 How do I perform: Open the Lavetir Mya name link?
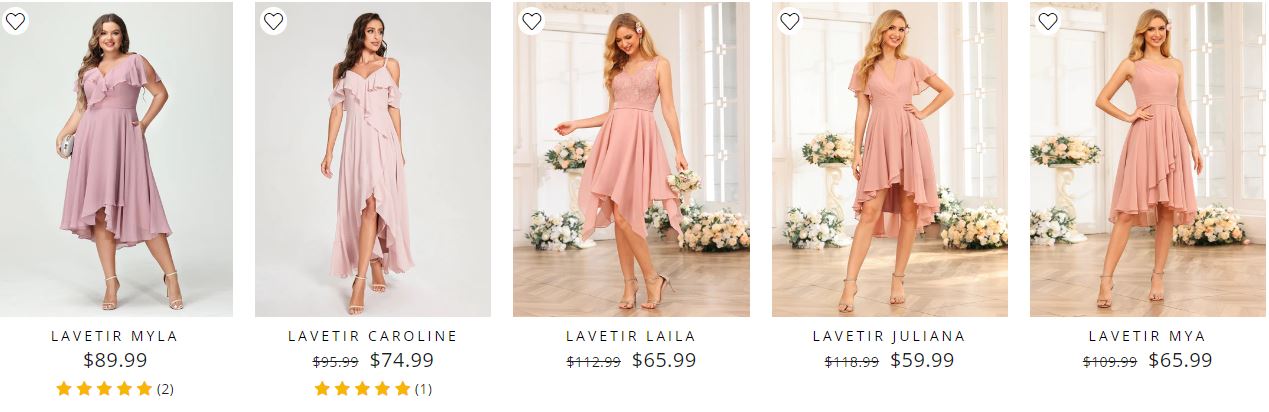(x=1147, y=336)
